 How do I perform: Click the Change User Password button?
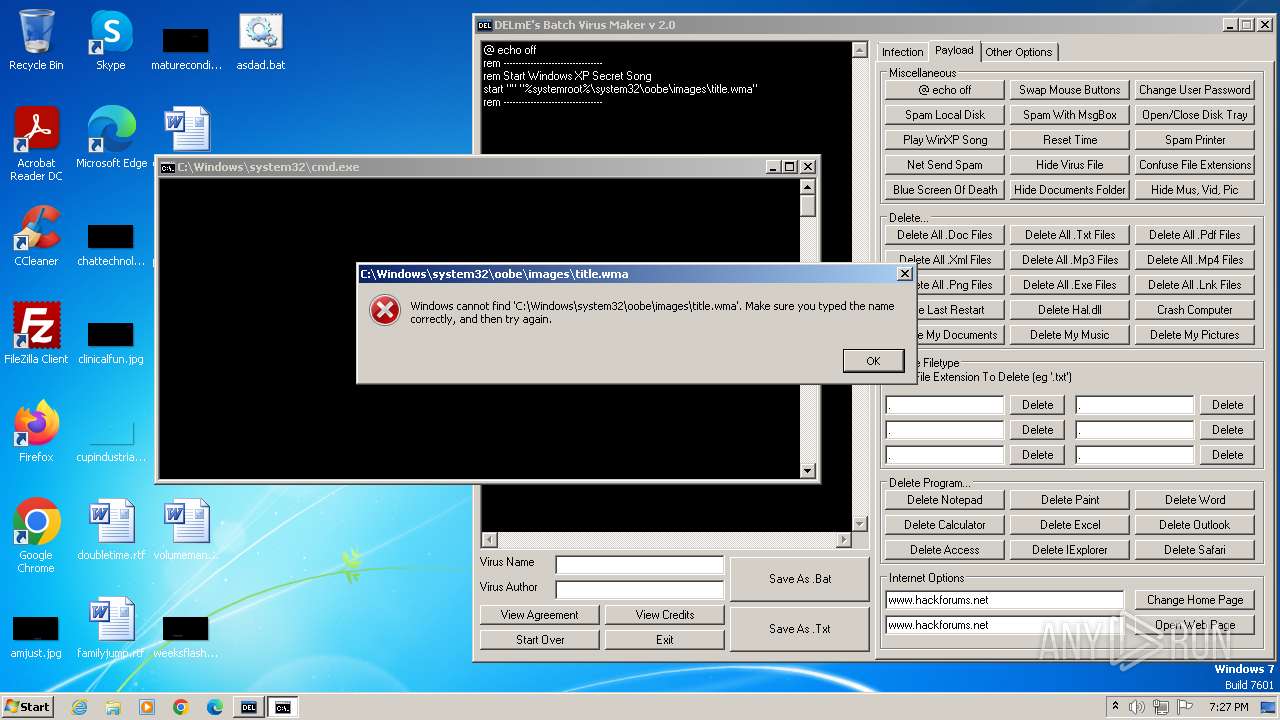(1195, 90)
